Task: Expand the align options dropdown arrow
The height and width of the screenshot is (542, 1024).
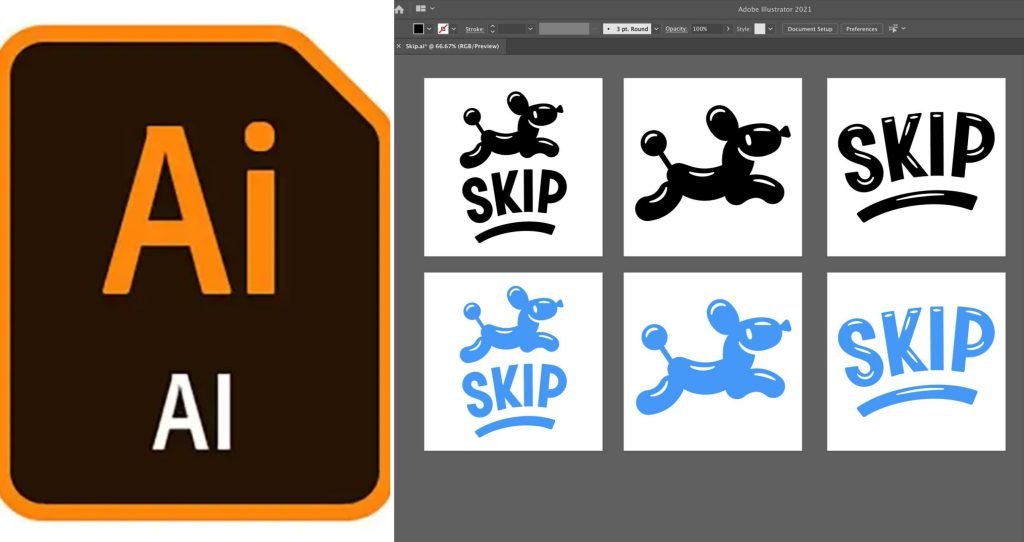Action: (x=903, y=28)
